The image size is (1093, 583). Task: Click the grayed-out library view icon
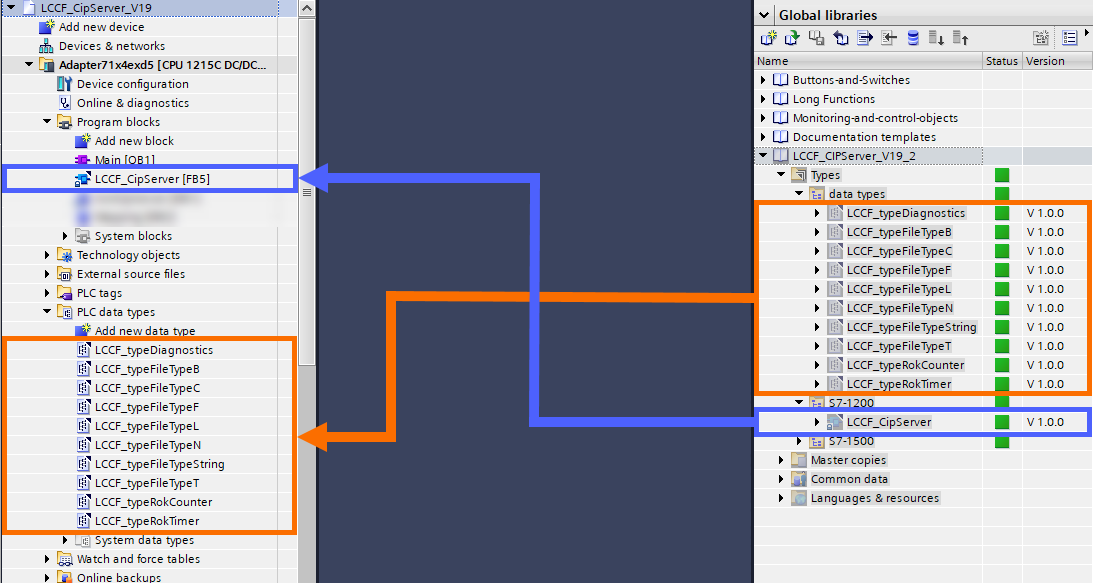1041,38
